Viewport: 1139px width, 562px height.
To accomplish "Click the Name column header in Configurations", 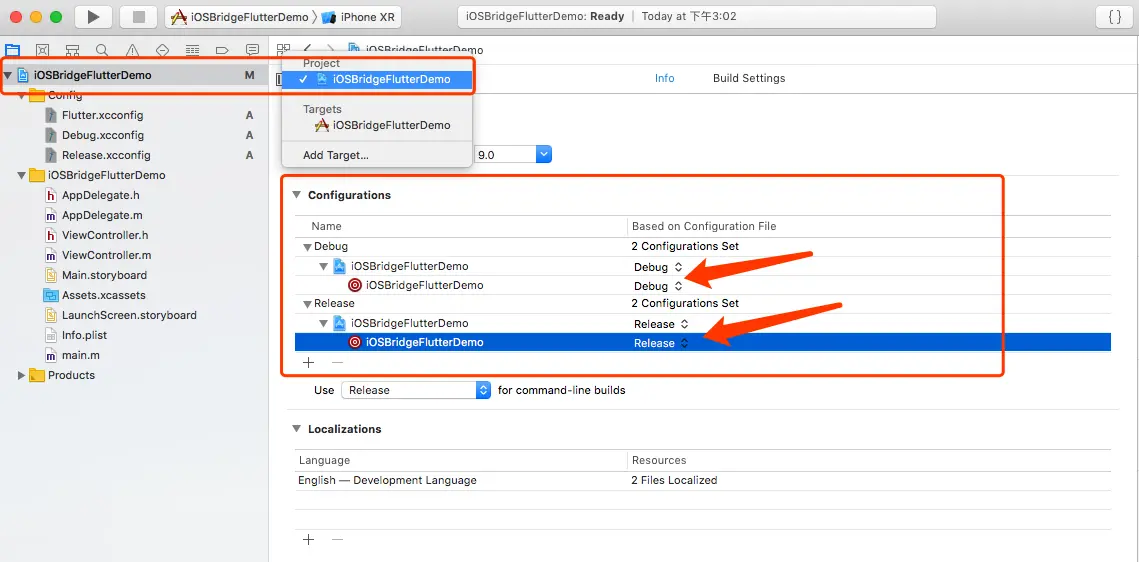I will [x=326, y=226].
